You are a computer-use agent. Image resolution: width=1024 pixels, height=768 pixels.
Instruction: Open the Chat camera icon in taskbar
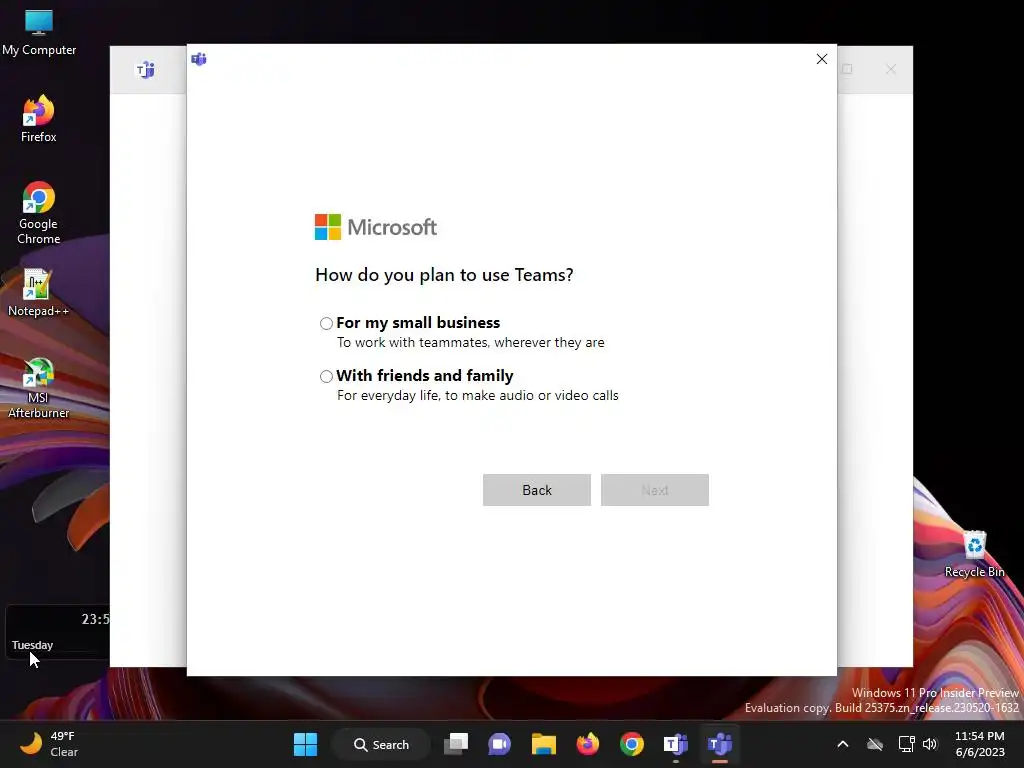500,744
